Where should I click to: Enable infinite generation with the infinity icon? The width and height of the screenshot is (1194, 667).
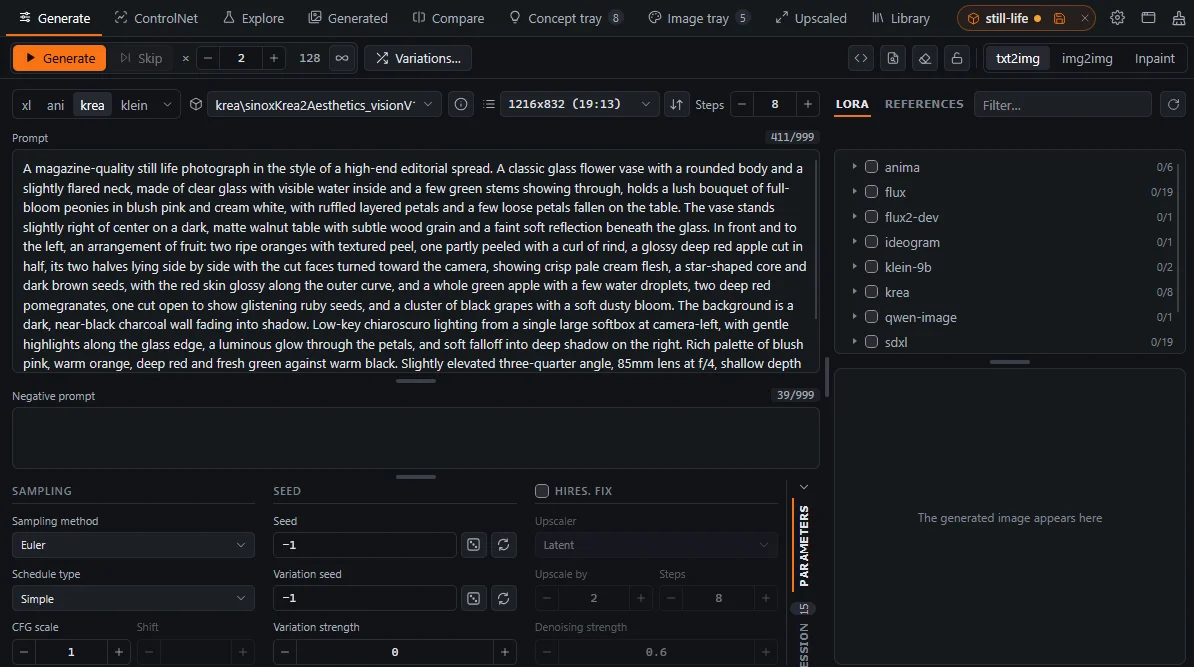click(x=342, y=58)
